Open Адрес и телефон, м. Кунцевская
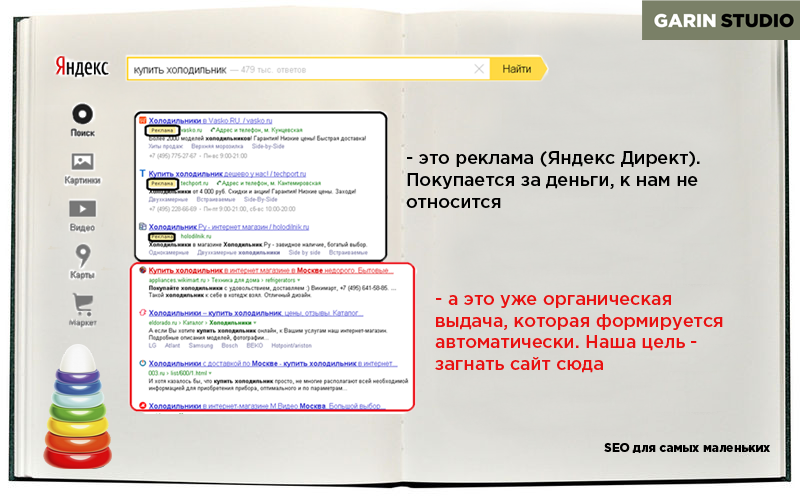This screenshot has height=496, width=800. point(257,130)
